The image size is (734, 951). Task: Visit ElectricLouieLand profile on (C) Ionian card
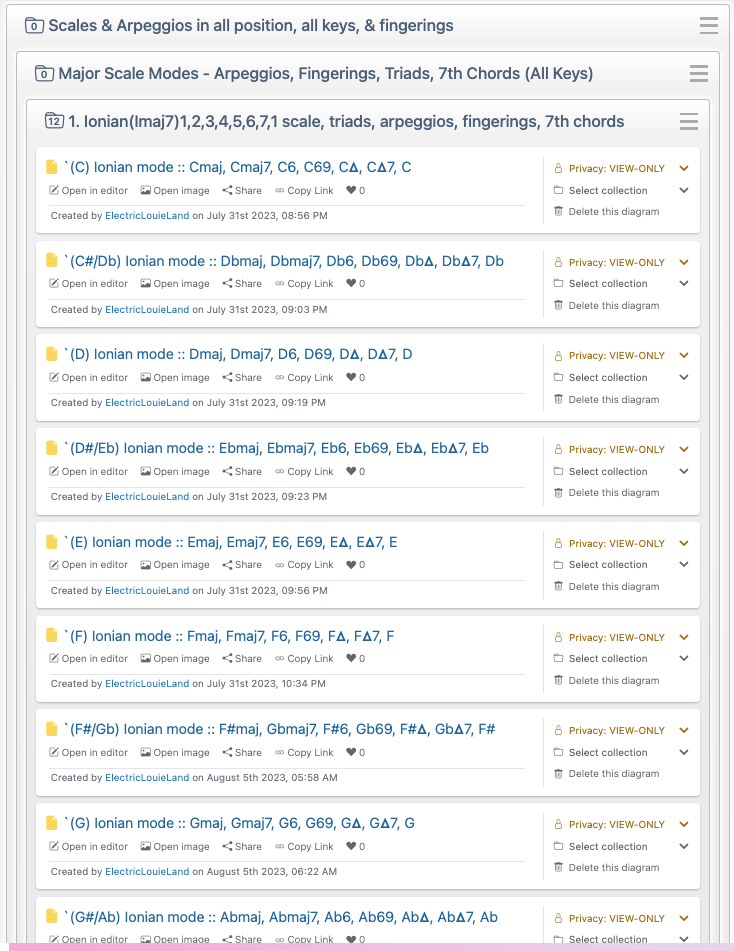point(147,216)
